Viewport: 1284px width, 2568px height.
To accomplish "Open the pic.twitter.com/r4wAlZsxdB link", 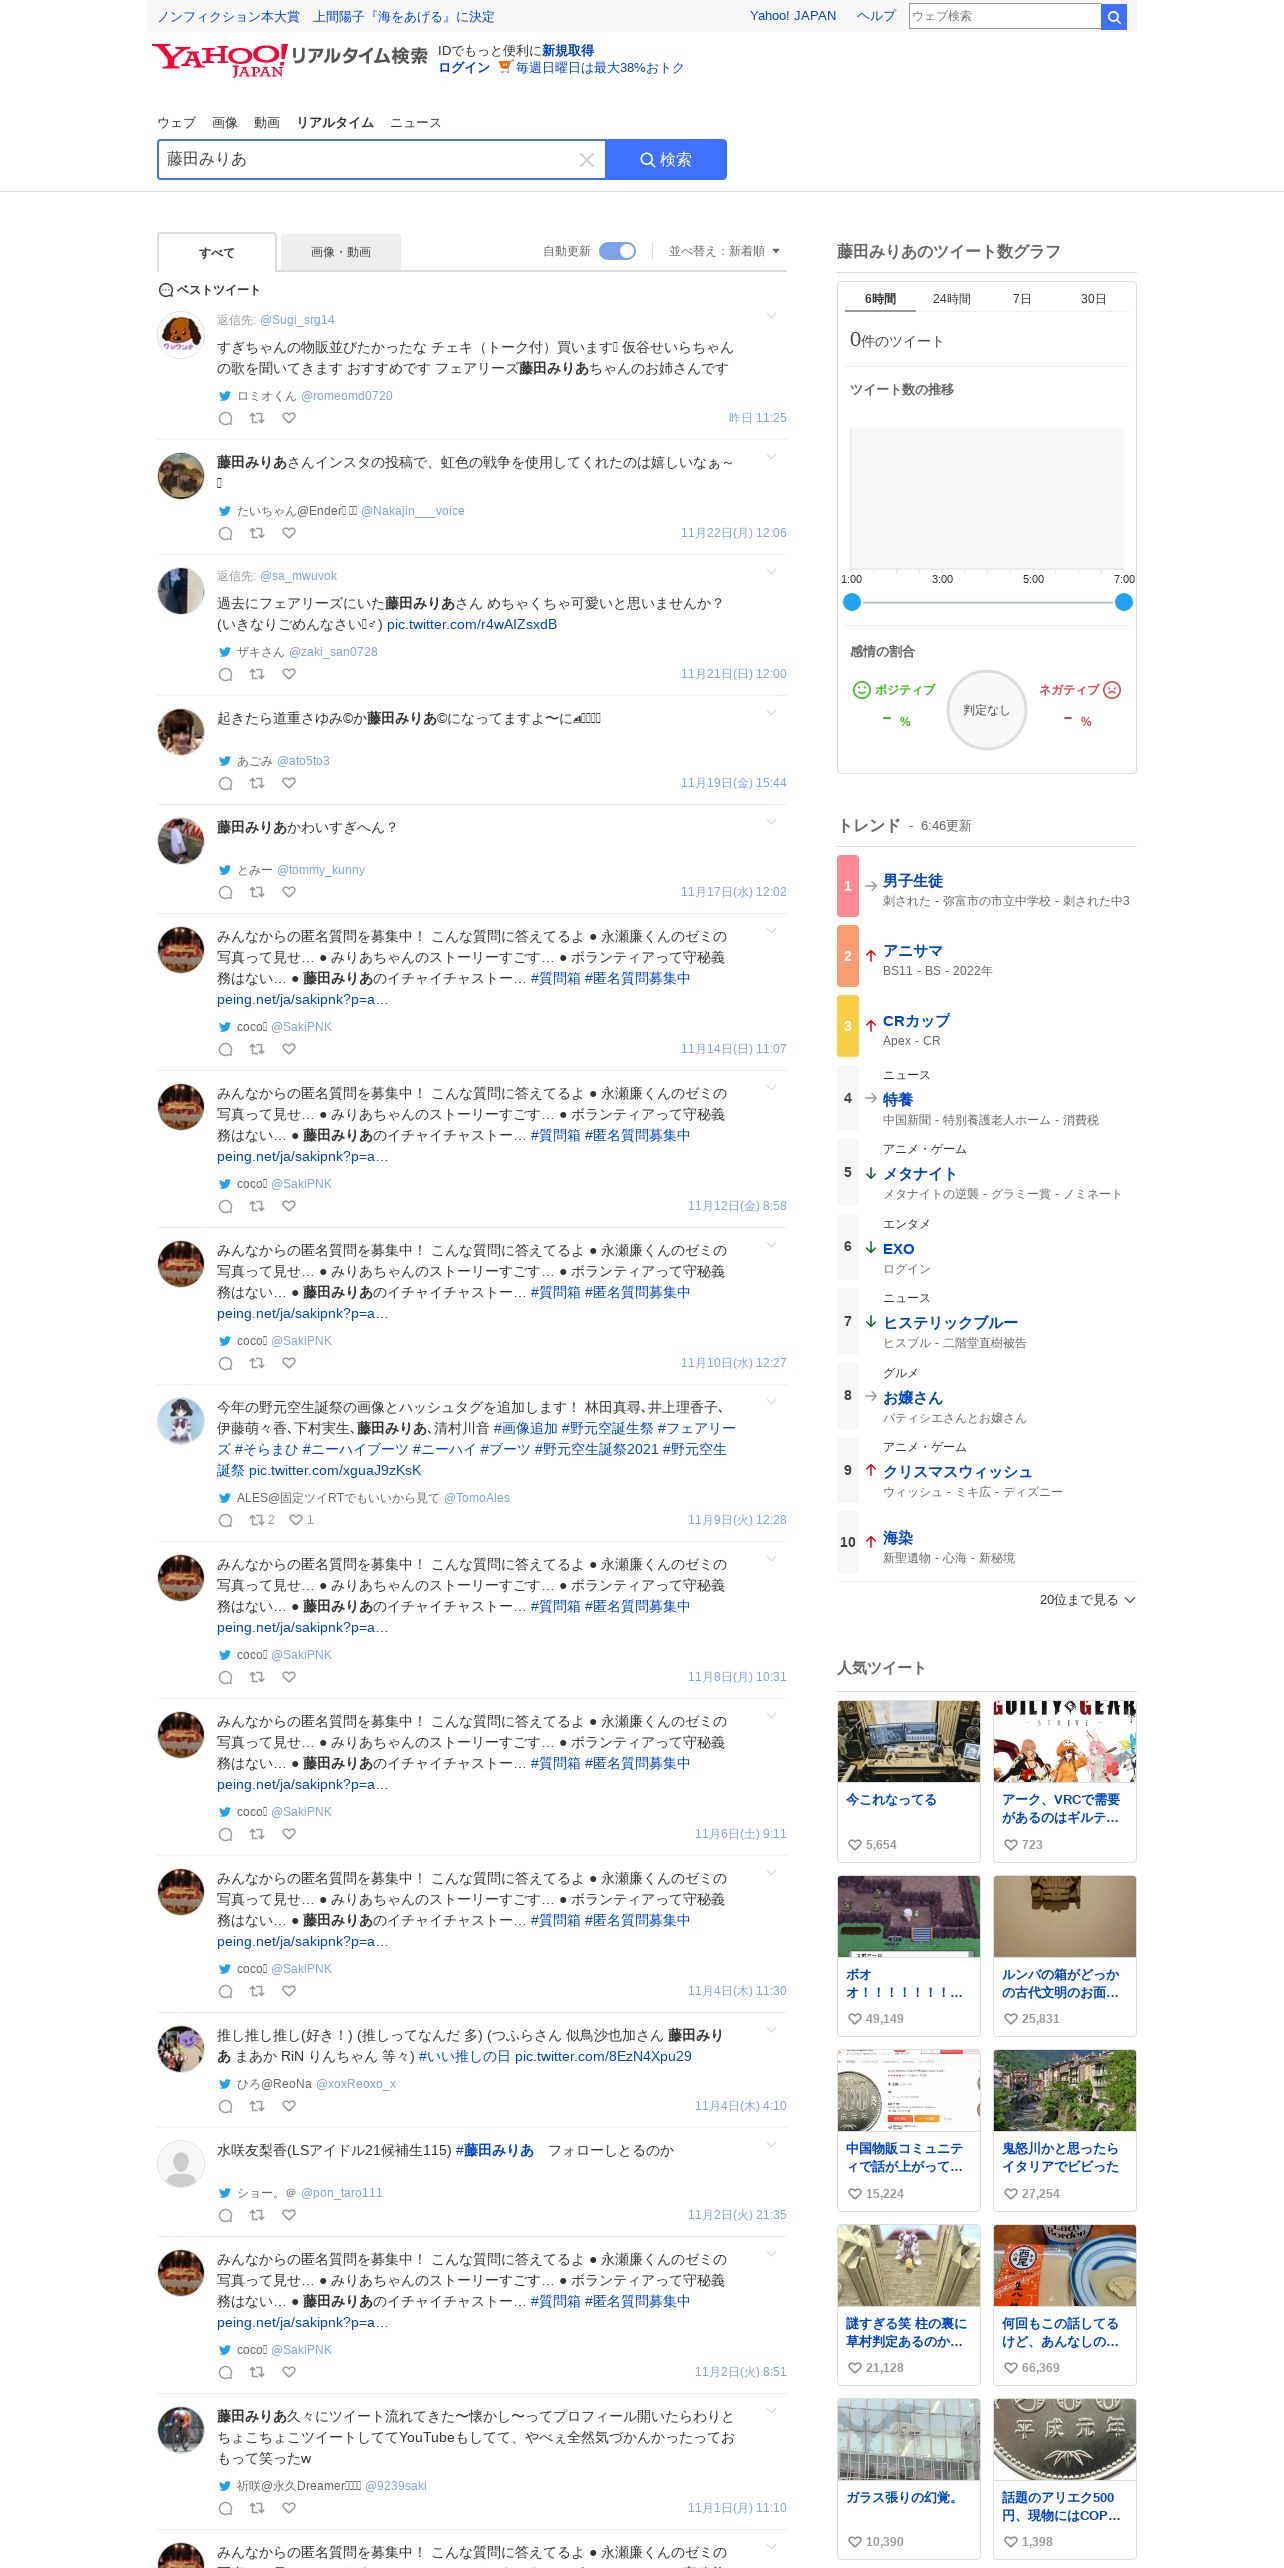I will [472, 625].
